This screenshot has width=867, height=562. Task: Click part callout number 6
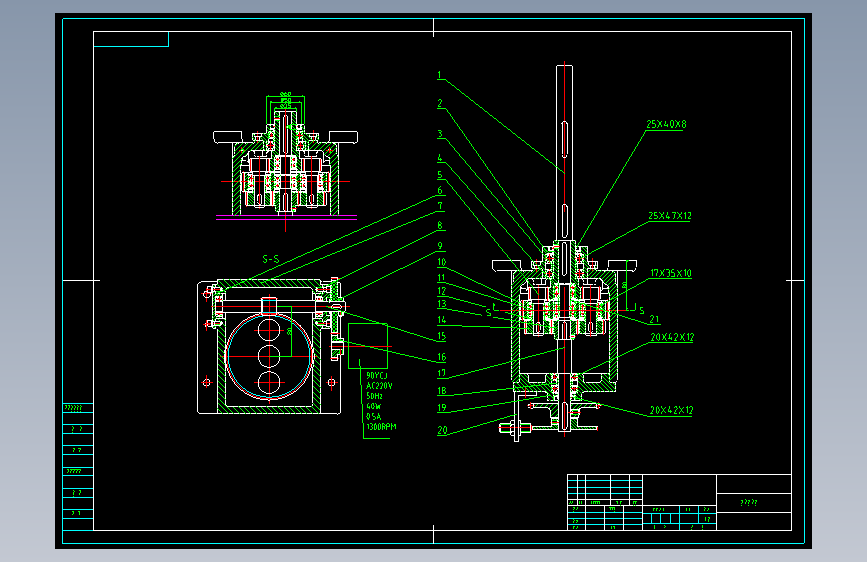point(440,190)
